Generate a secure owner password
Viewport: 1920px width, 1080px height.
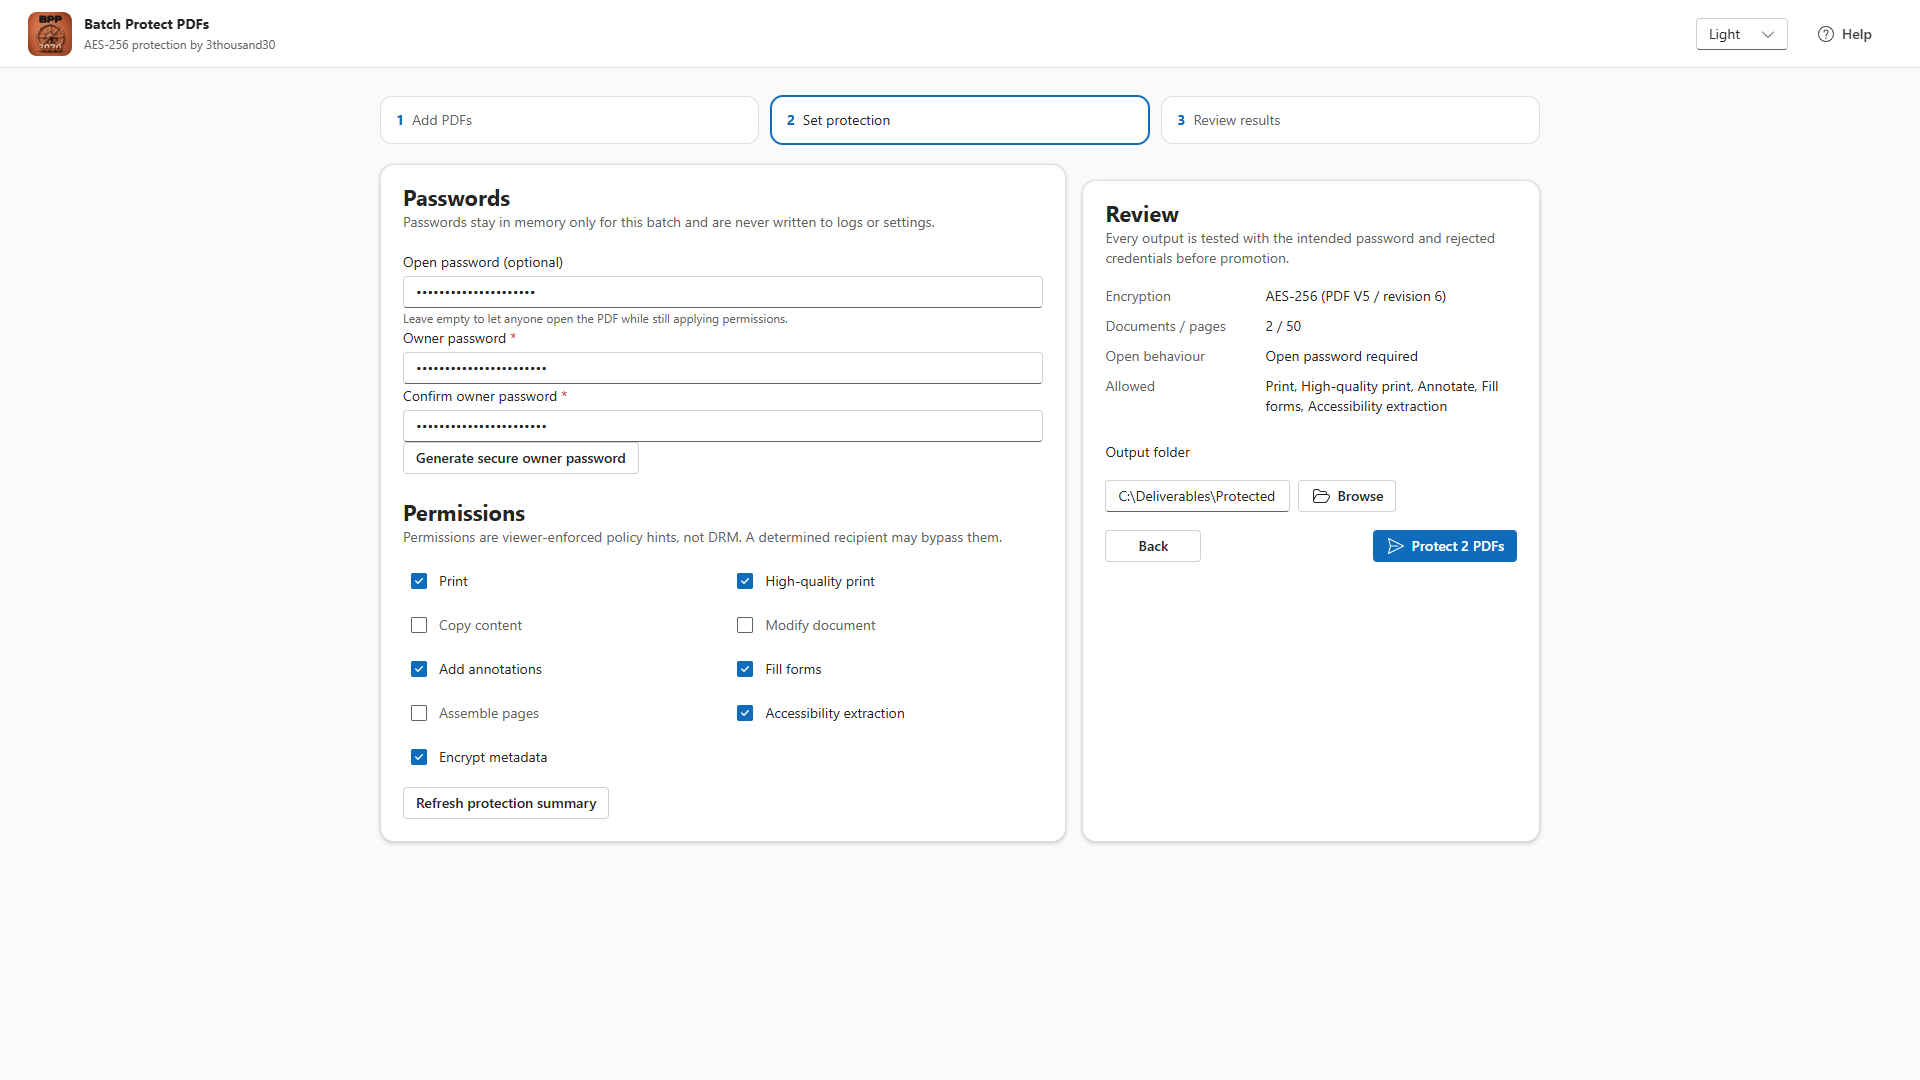(520, 458)
